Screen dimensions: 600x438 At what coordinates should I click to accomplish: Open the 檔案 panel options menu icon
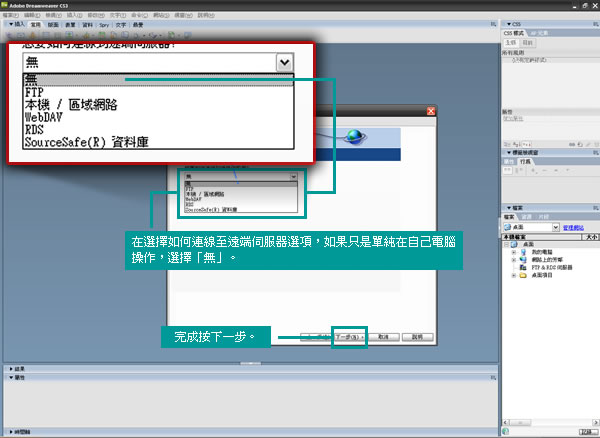pos(596,208)
